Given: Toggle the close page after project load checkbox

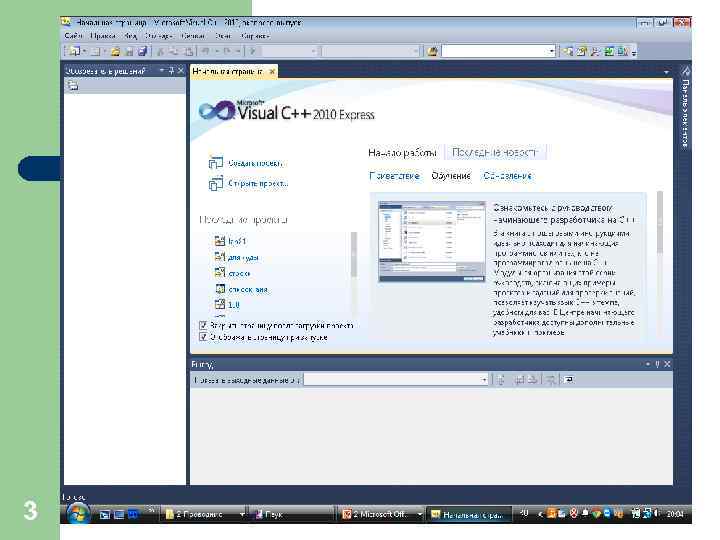Looking at the screenshot, I should (x=203, y=325).
